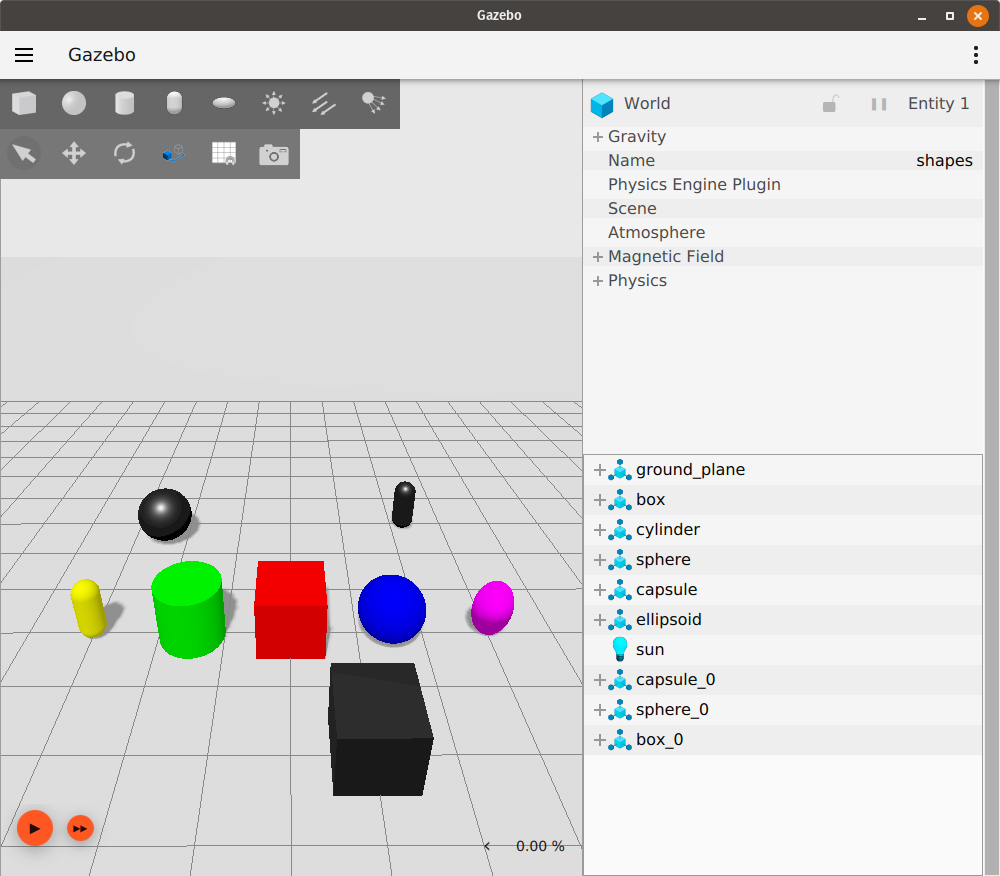
Task: Click the Entity 1 label
Action: (x=938, y=103)
